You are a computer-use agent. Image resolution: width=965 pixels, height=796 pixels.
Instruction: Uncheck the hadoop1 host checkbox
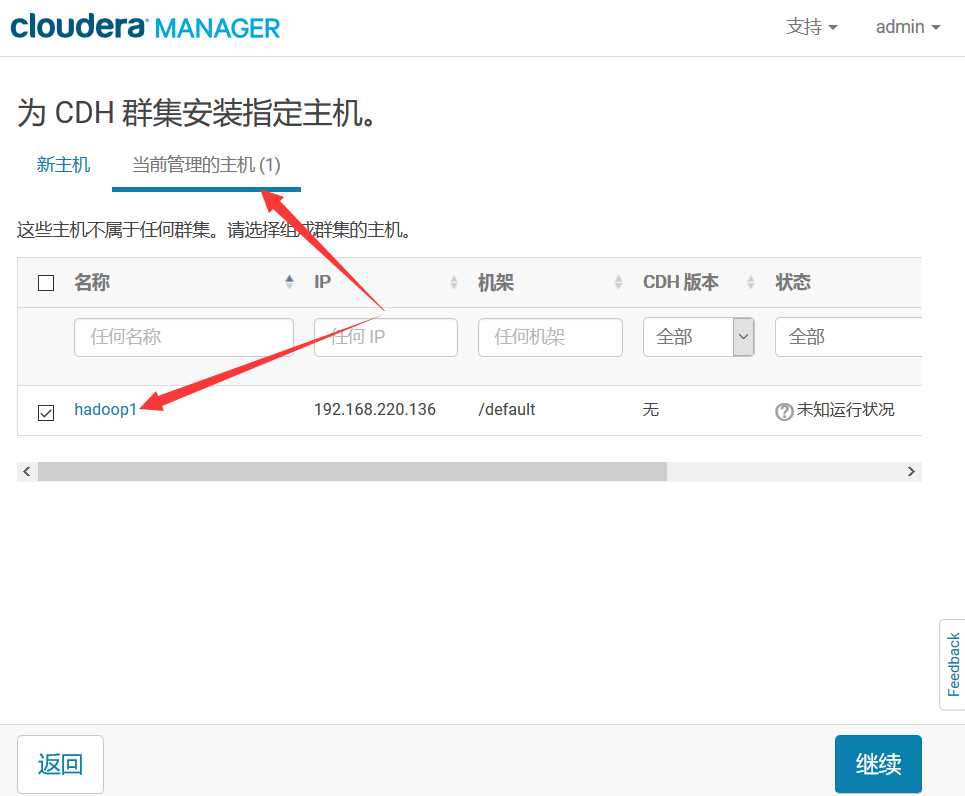46,412
